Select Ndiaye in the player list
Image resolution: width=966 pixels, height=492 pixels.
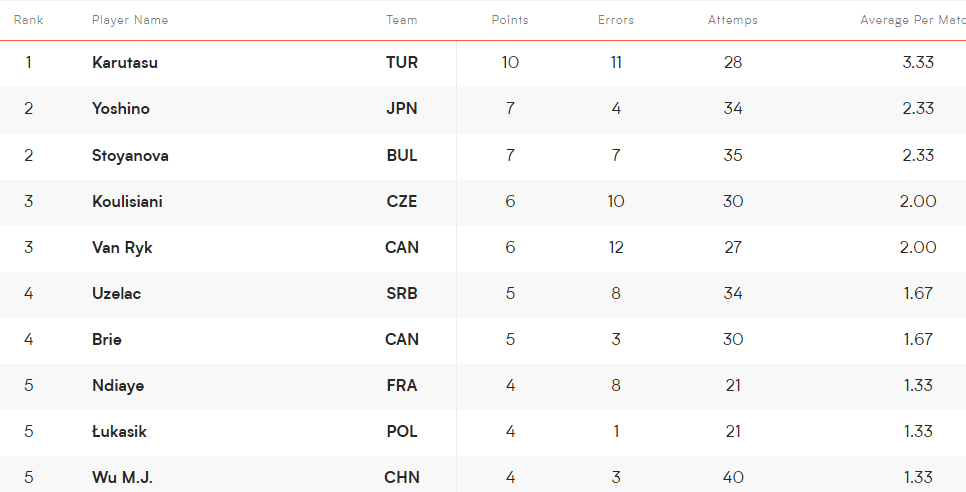(x=118, y=386)
